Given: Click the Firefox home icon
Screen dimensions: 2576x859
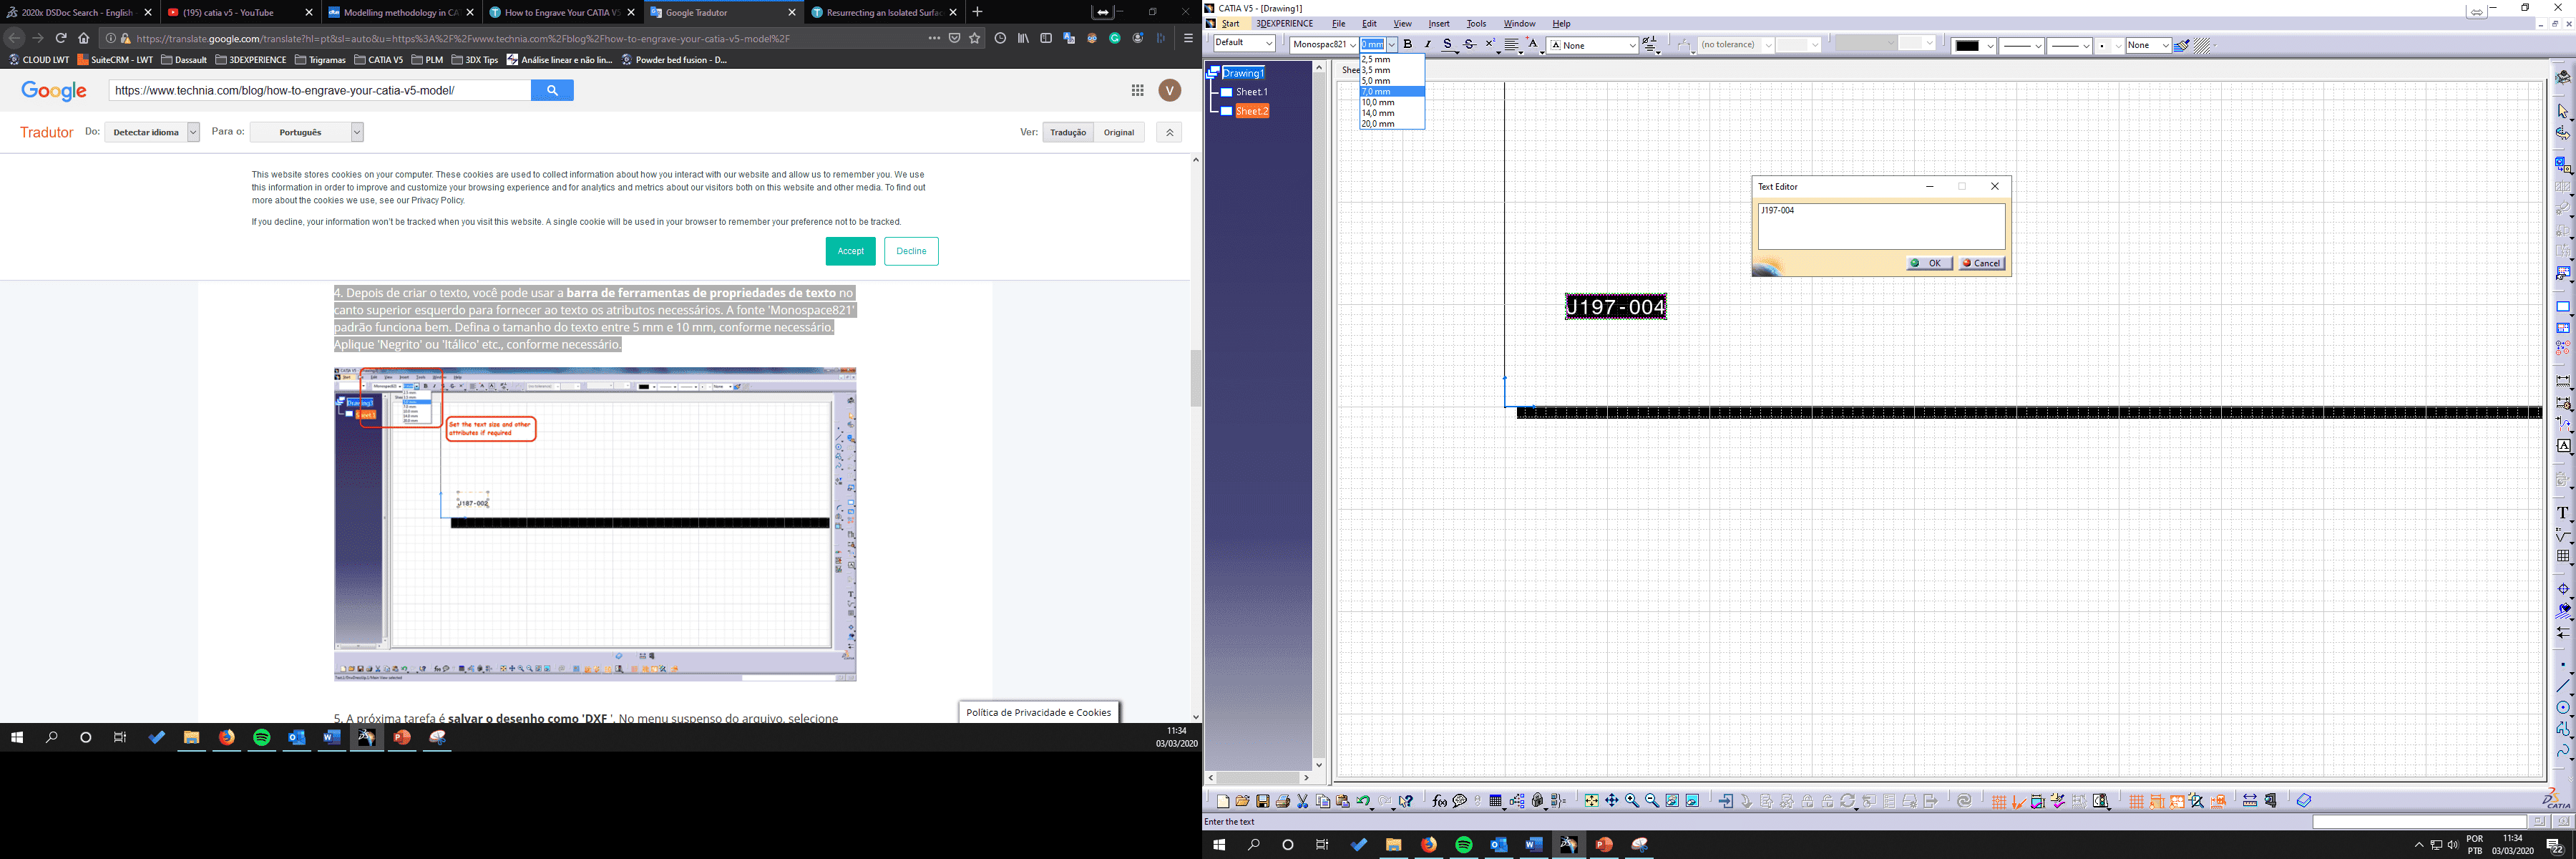Looking at the screenshot, I should tap(84, 38).
